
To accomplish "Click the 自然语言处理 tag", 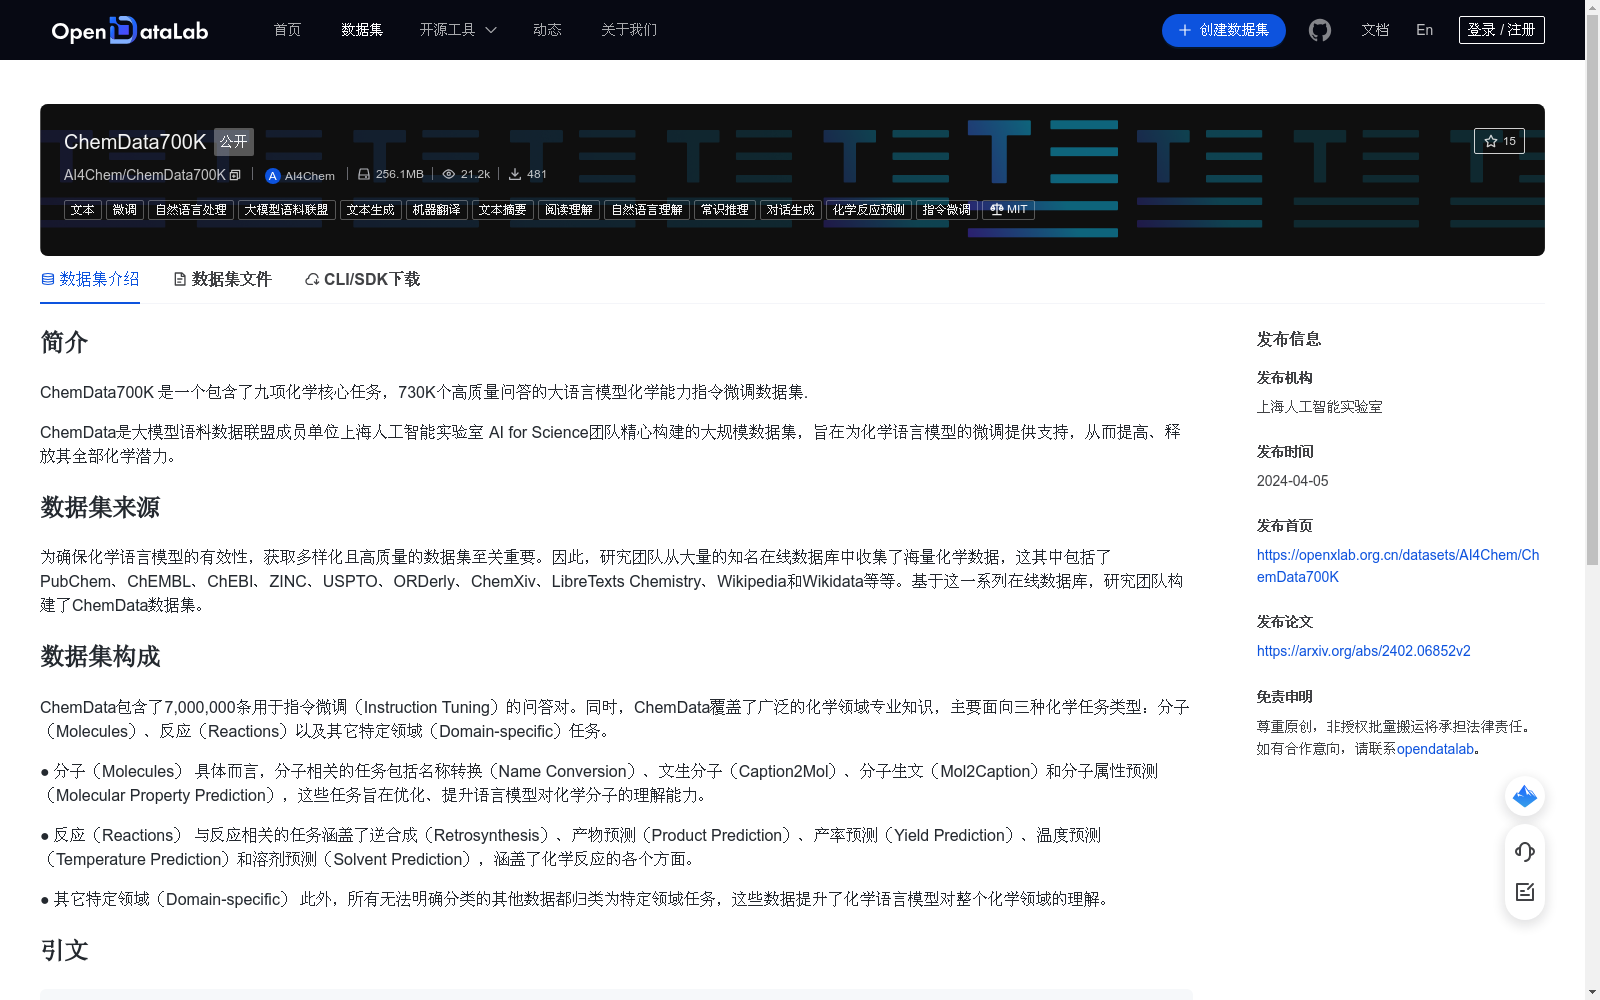I will (x=191, y=210).
